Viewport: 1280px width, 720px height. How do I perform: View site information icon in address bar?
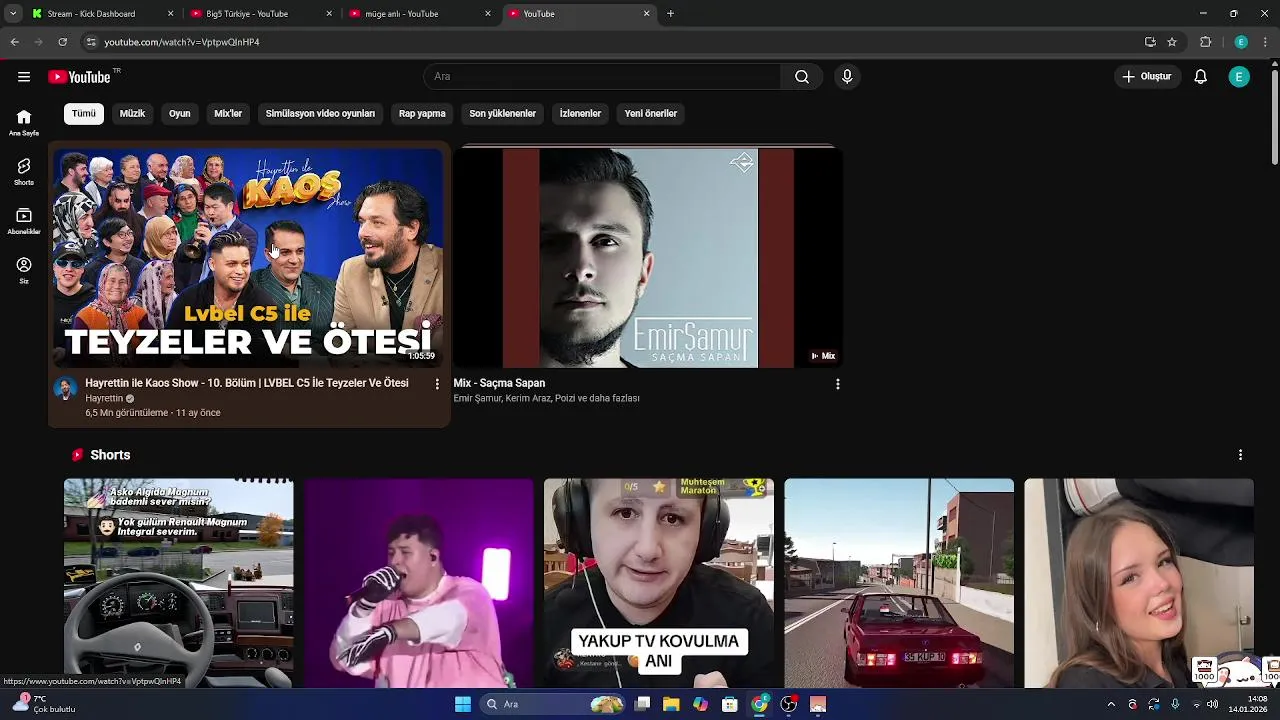91,42
